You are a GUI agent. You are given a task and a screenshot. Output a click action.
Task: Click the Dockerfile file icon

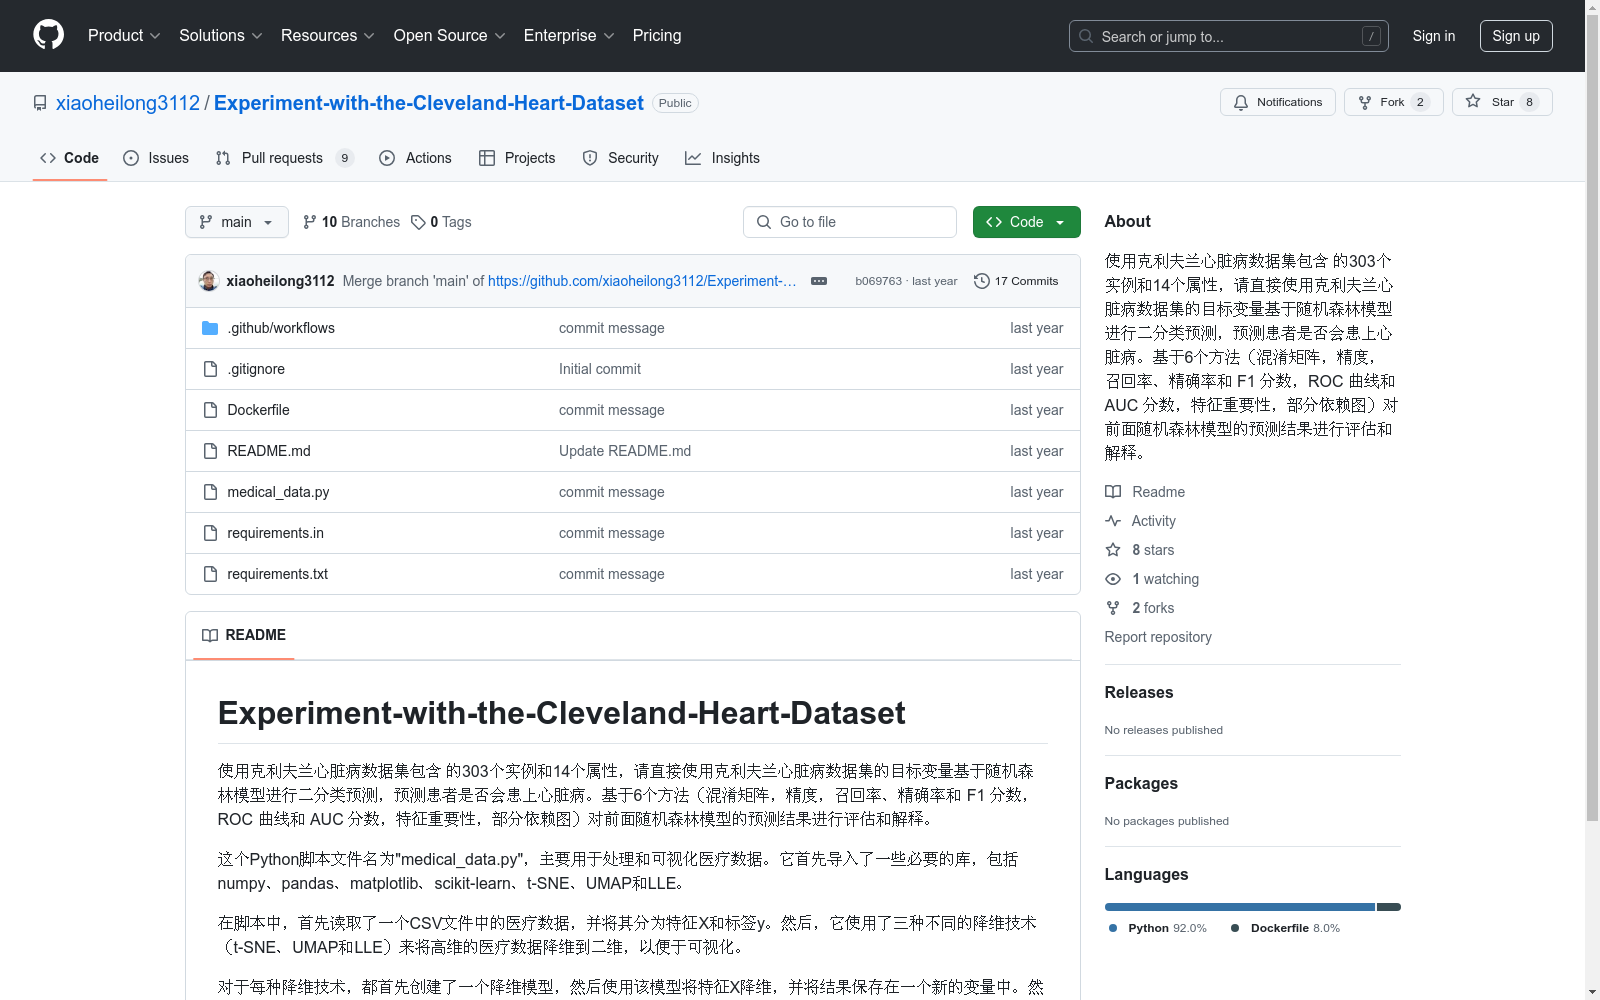tap(210, 410)
